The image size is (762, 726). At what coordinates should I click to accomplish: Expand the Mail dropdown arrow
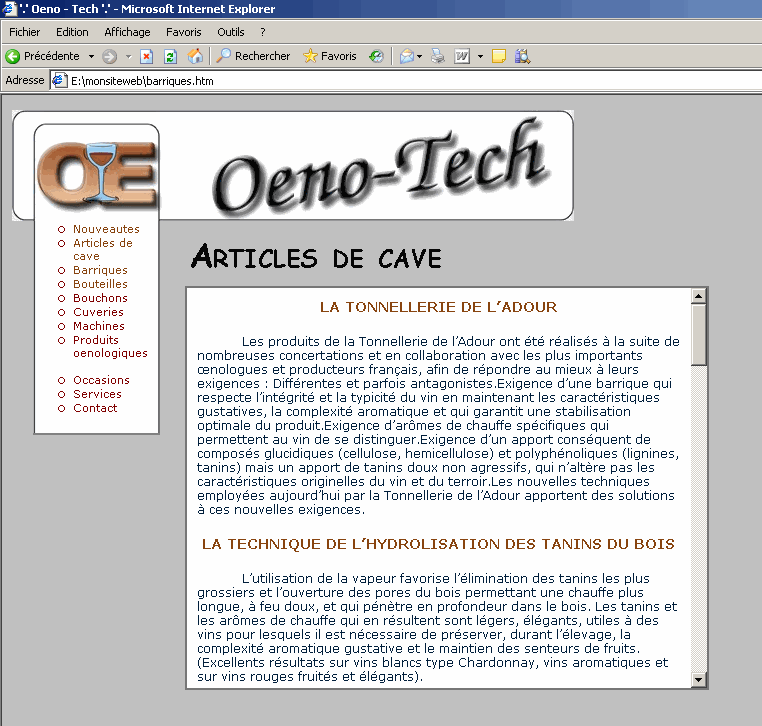[x=420, y=56]
